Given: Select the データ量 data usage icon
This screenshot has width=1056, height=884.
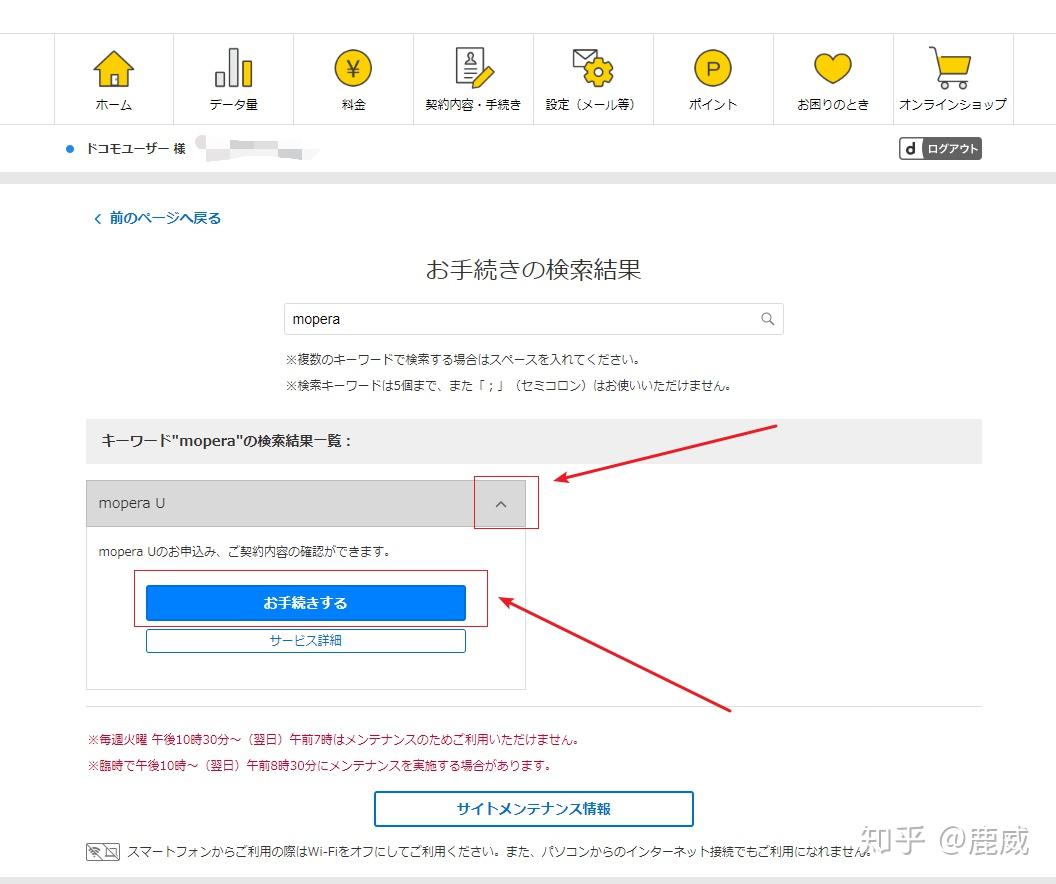Looking at the screenshot, I should click(233, 78).
